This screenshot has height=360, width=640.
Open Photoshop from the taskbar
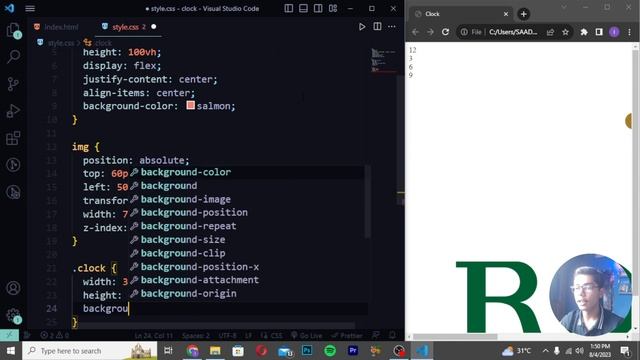[307, 351]
